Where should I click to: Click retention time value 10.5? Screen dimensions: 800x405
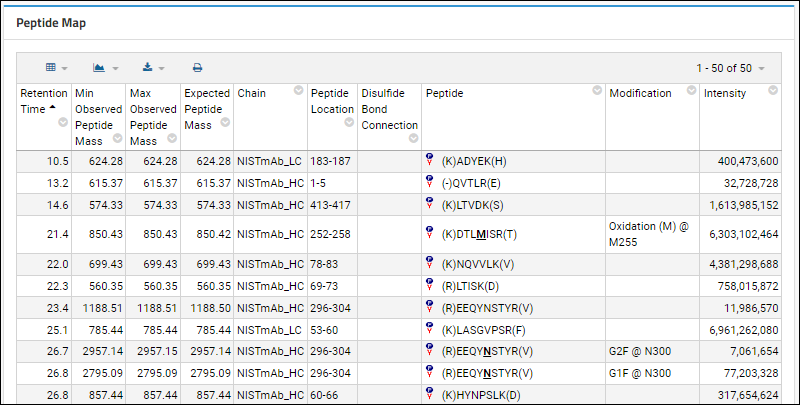coord(58,162)
